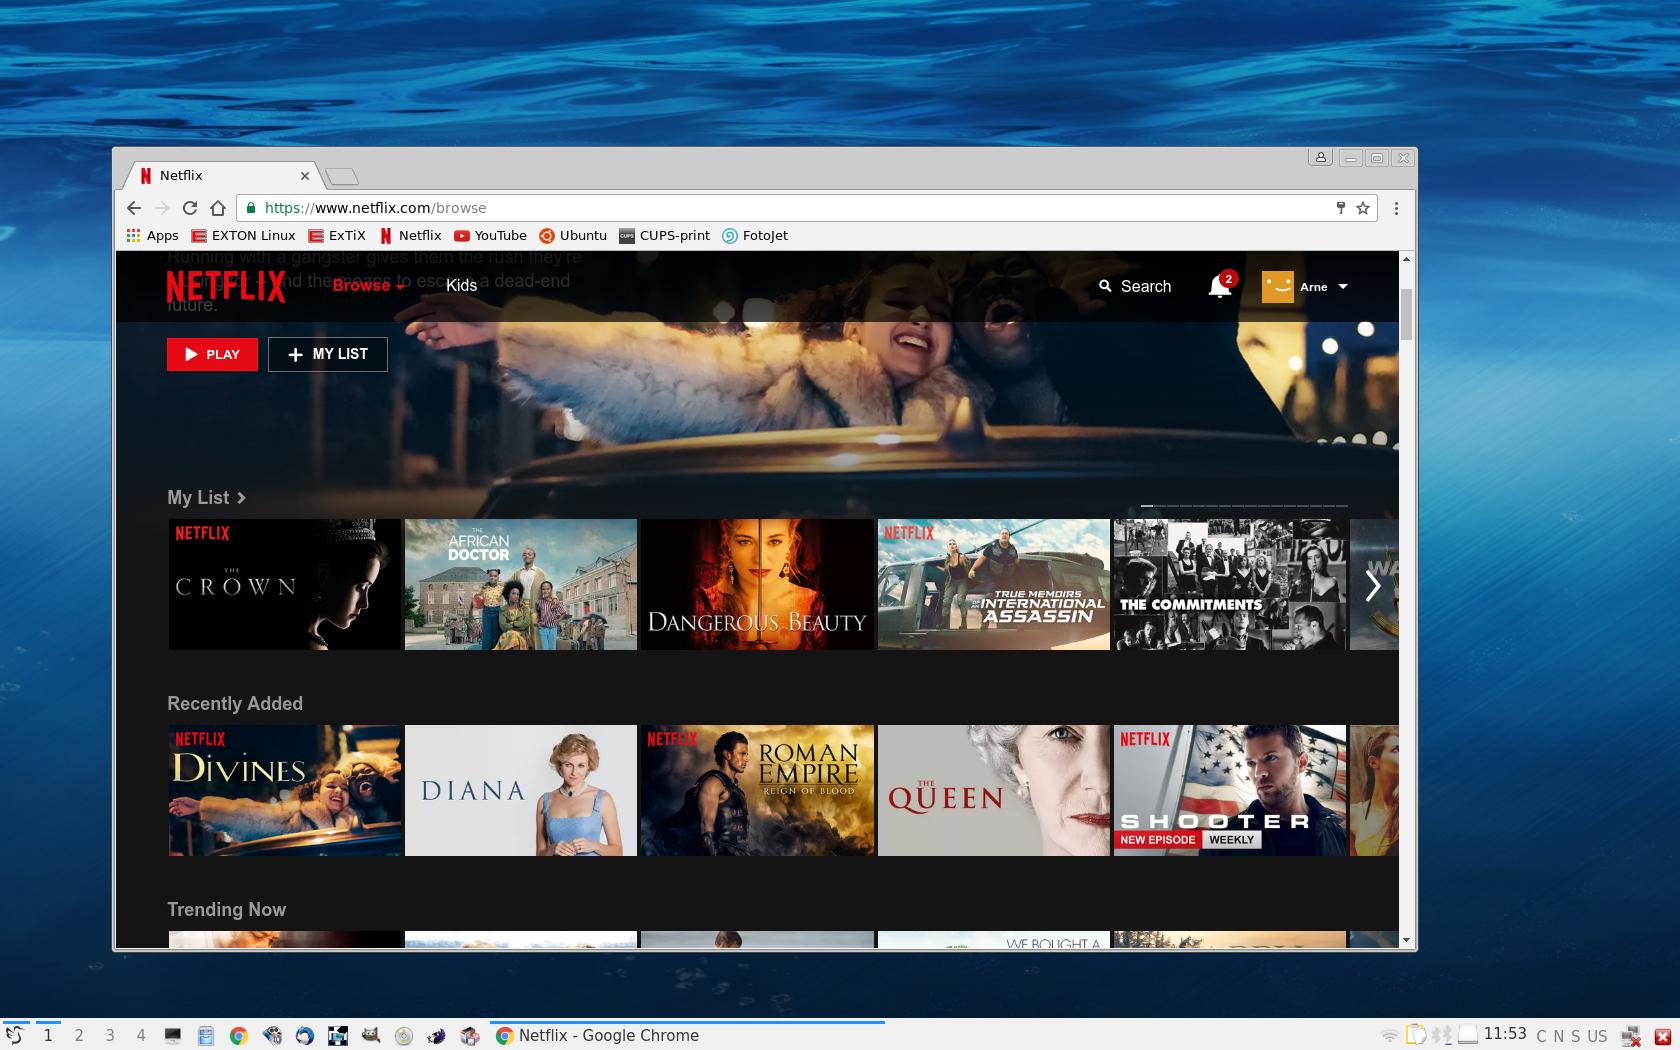
Task: Click the Arne profile avatar
Action: 1277,286
